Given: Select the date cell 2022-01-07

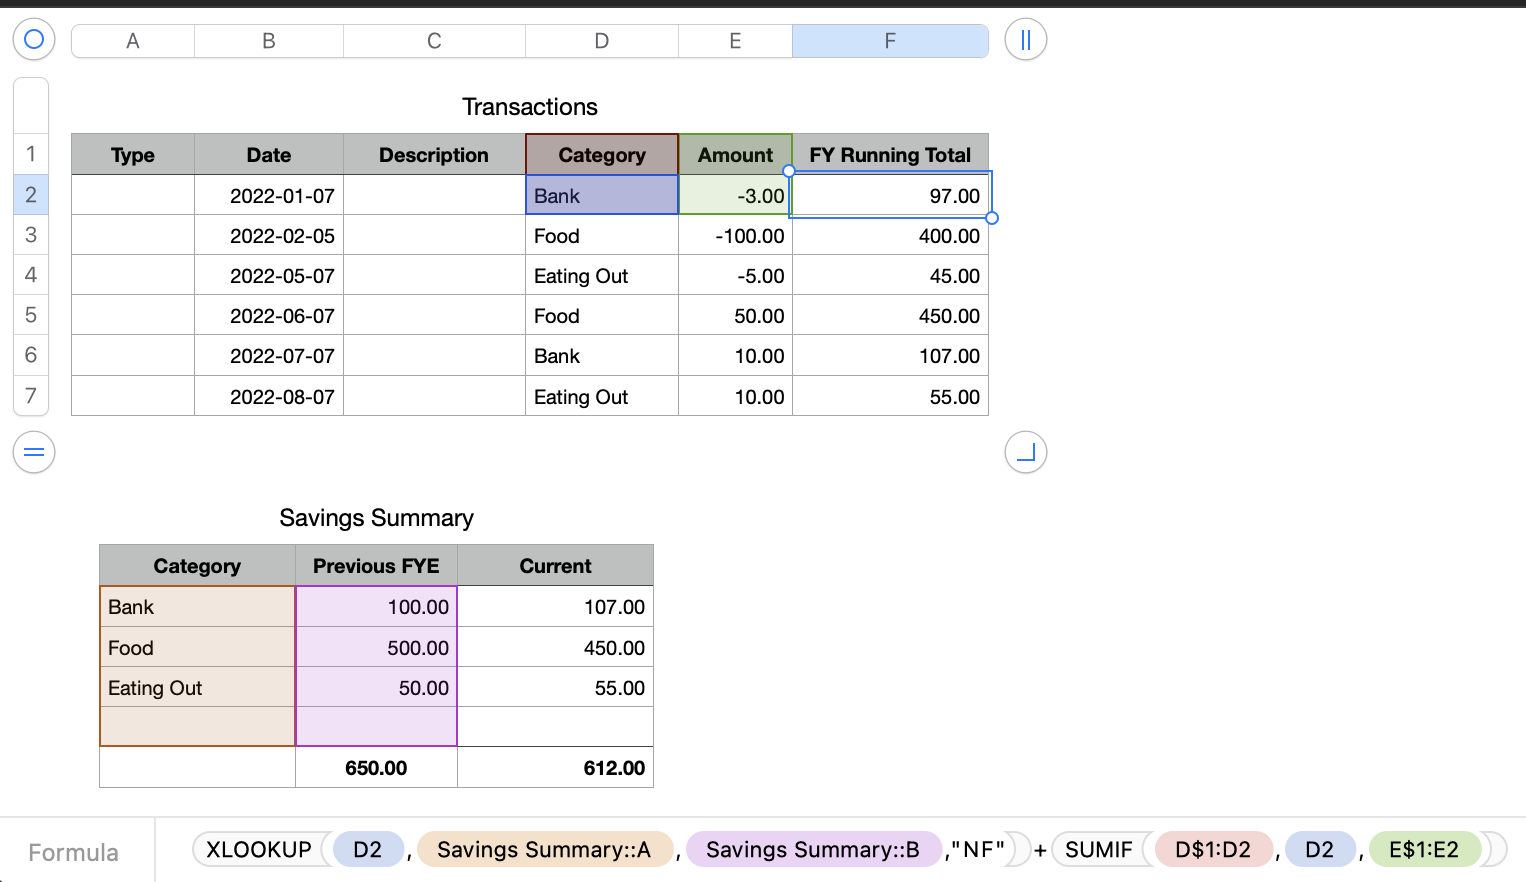Looking at the screenshot, I should (269, 195).
